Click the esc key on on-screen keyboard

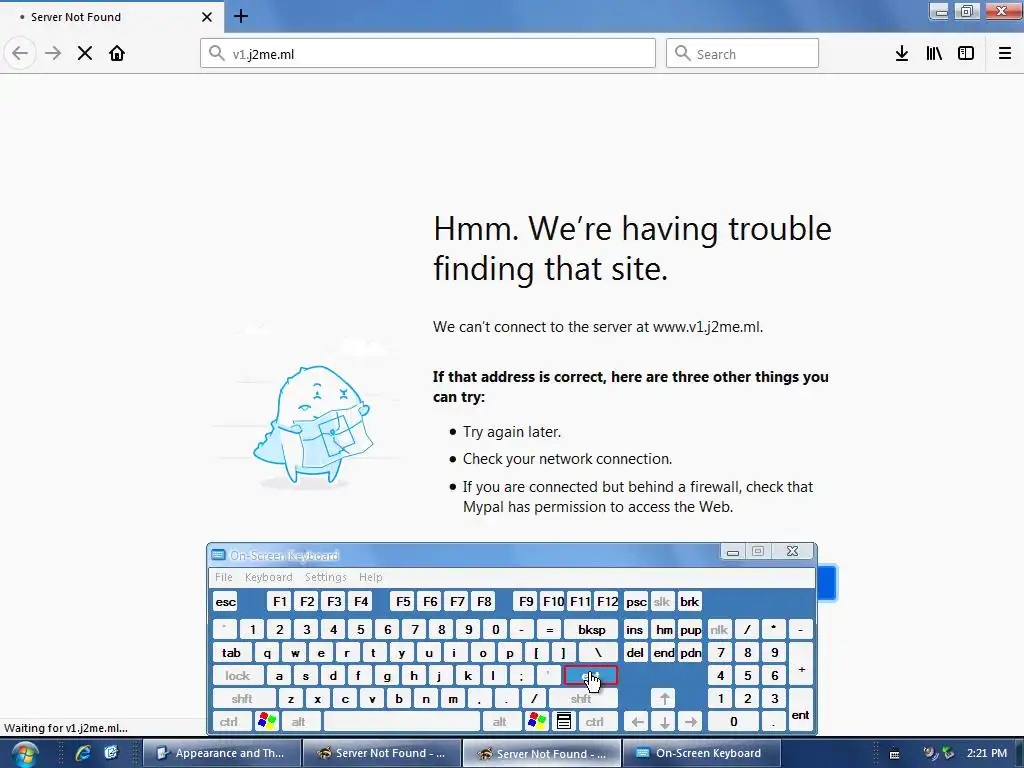pyautogui.click(x=225, y=601)
